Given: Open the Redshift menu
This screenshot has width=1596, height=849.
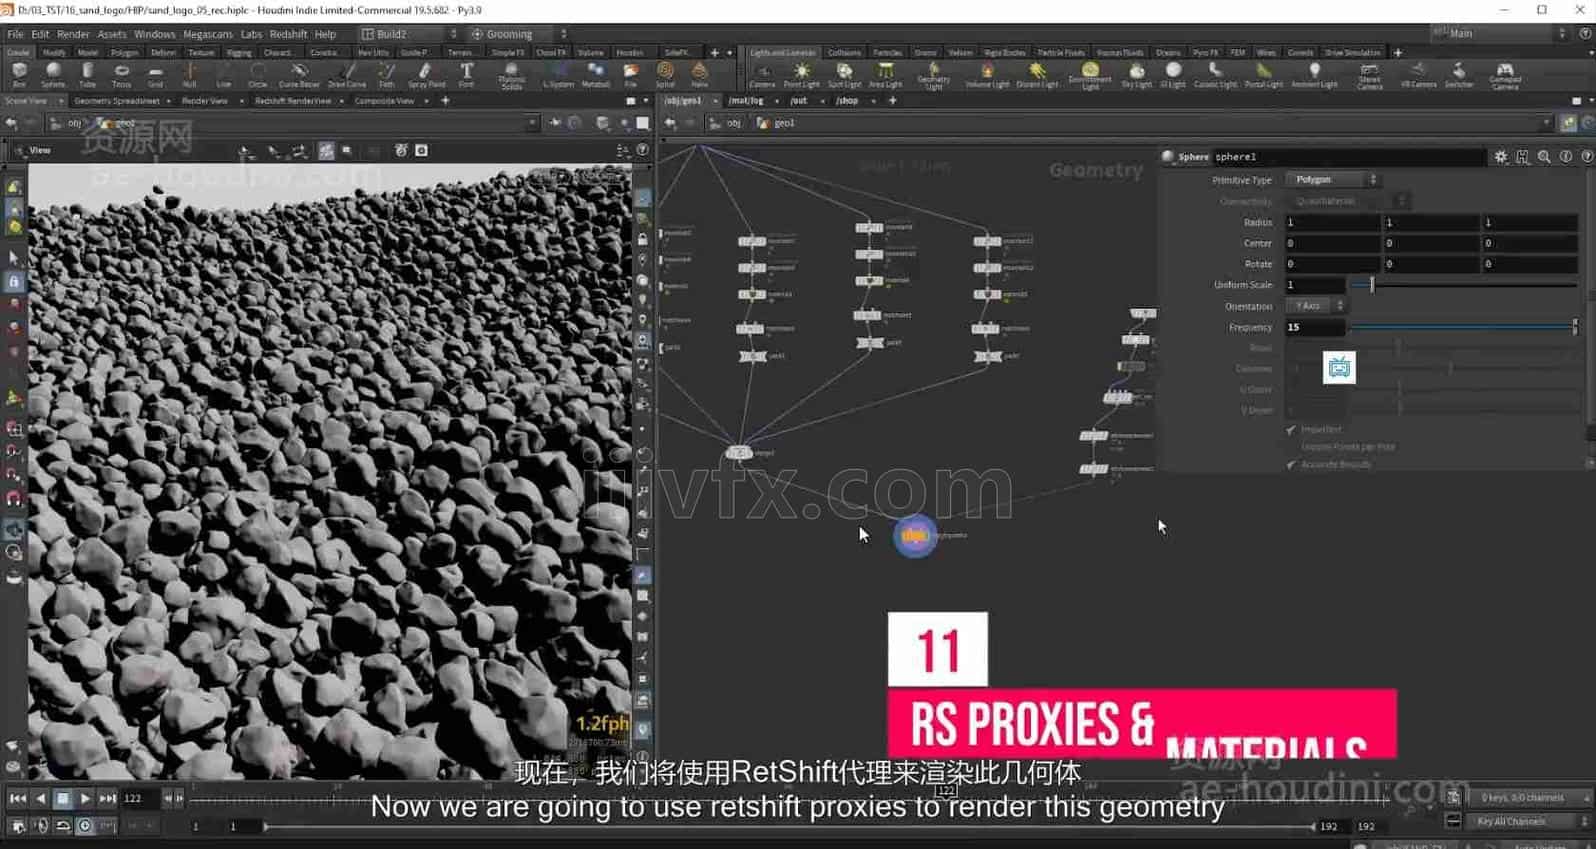Looking at the screenshot, I should click(x=288, y=34).
